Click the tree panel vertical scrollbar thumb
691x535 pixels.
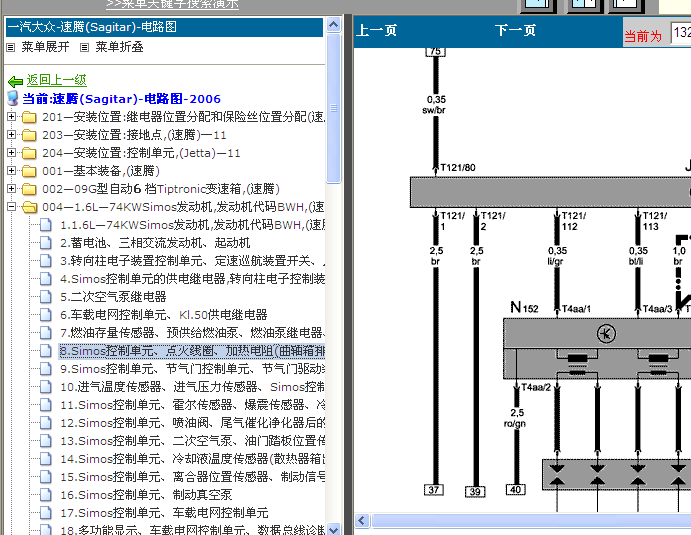tap(334, 108)
